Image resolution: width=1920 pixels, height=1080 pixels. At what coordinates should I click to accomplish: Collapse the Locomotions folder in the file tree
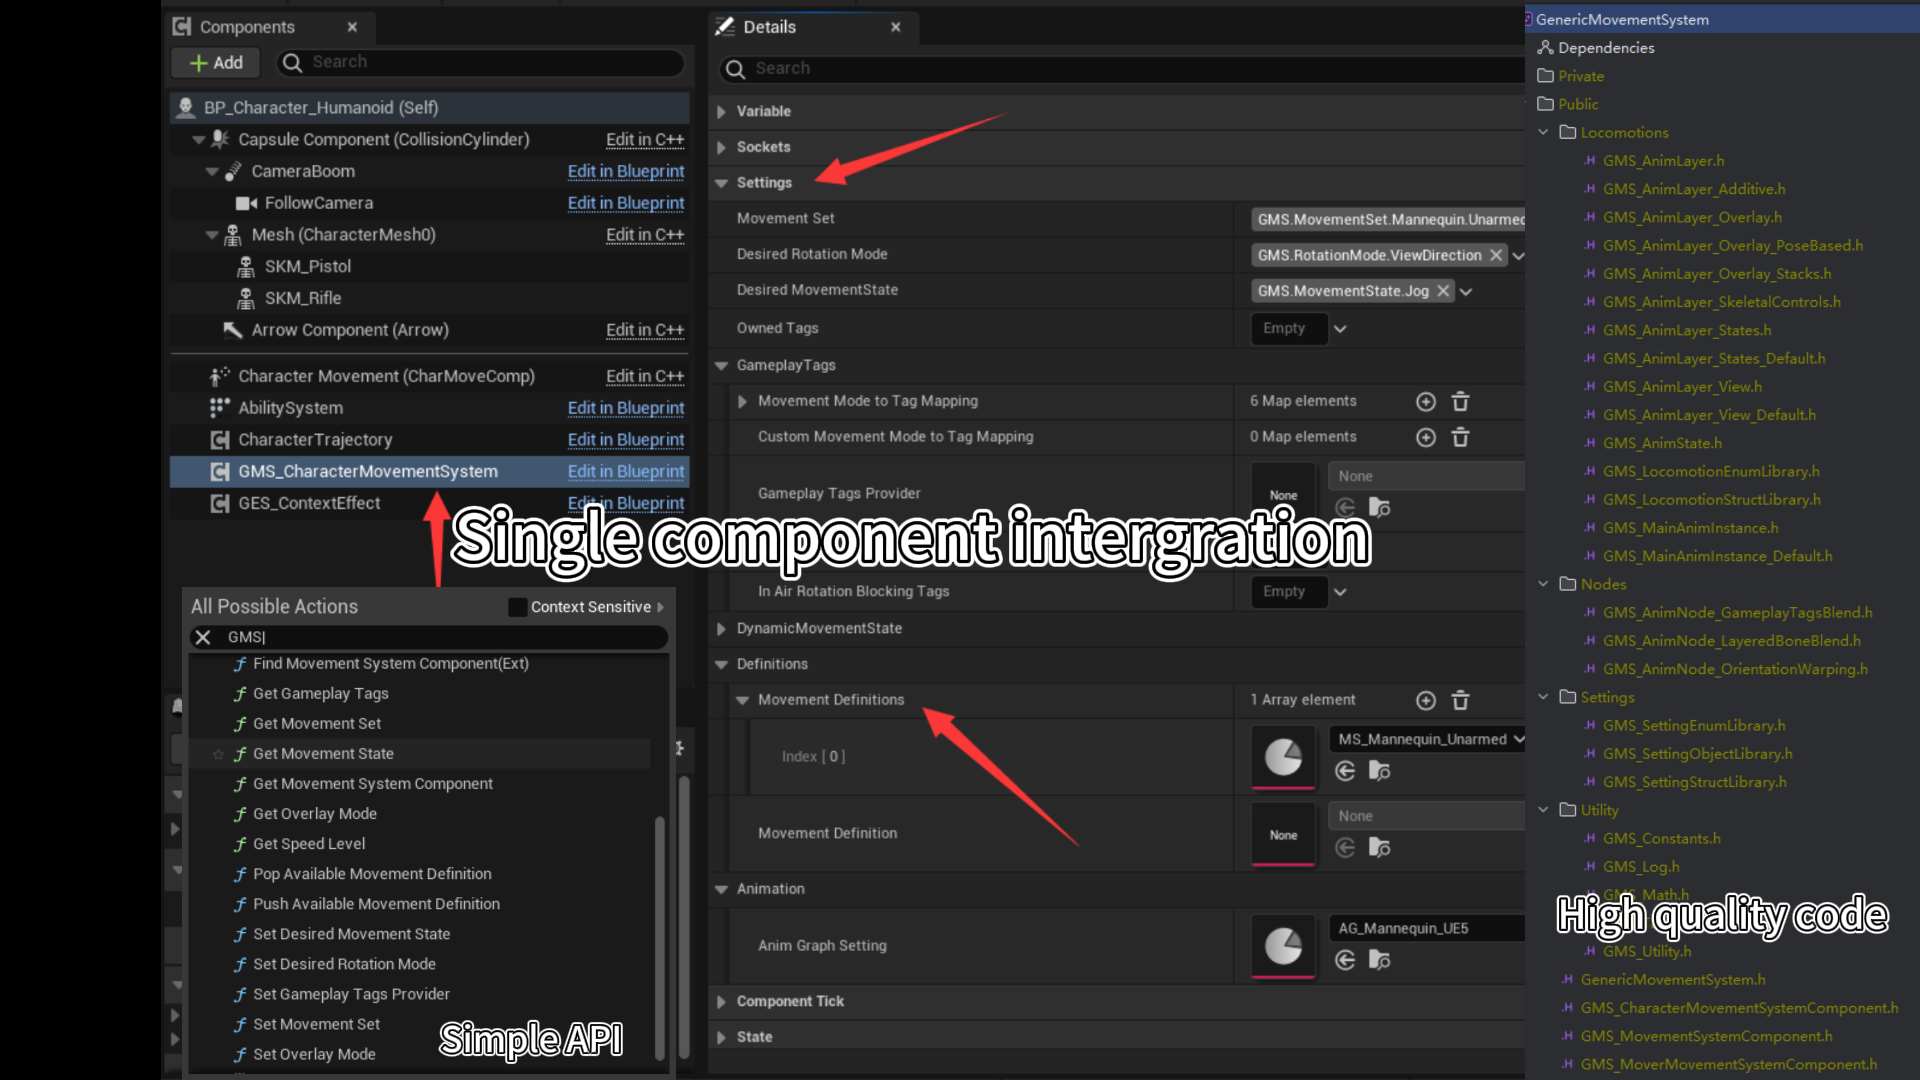point(1543,132)
